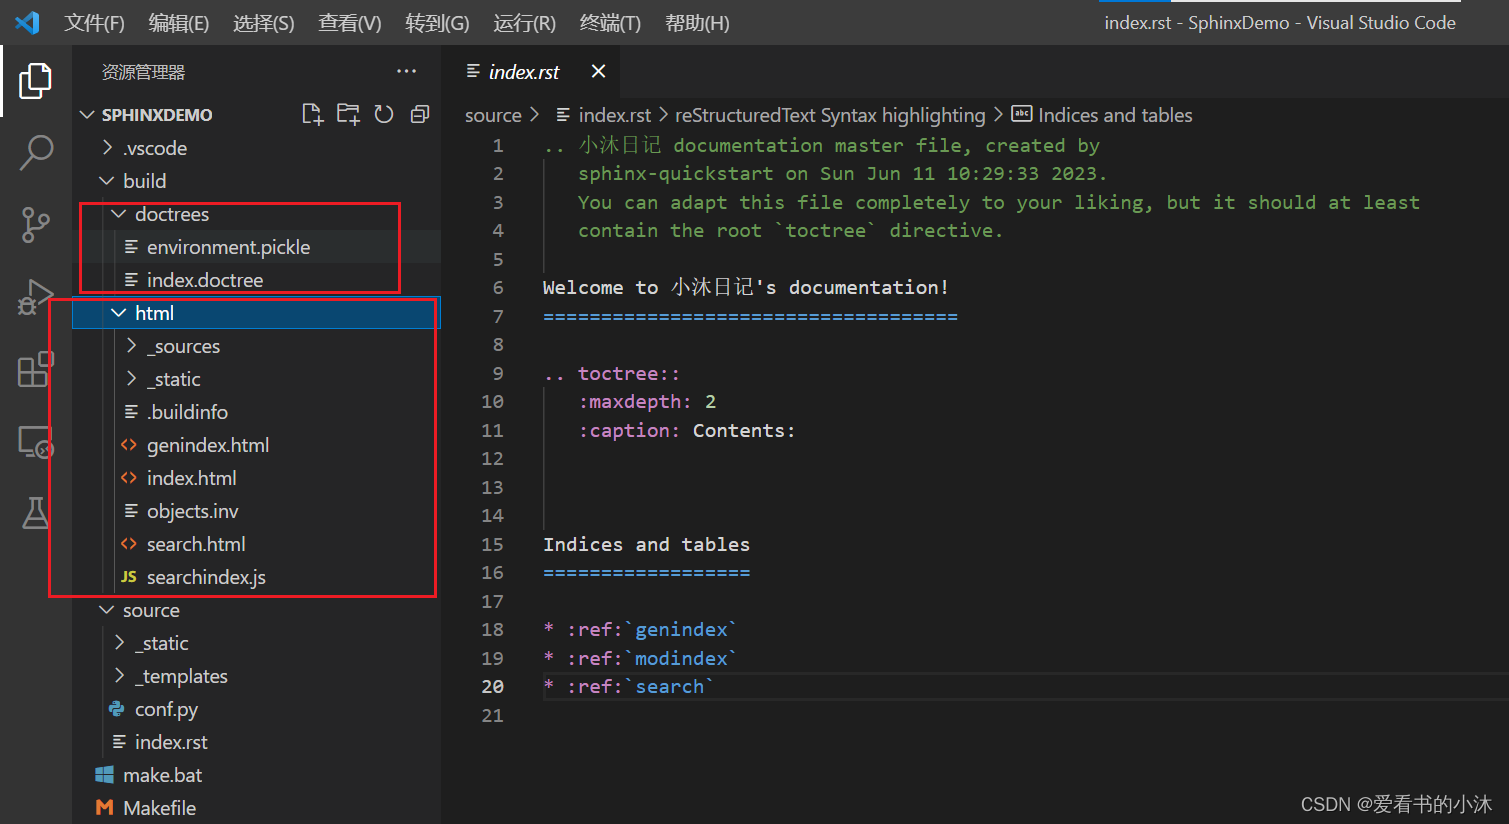Click the VS Code logo icon
The image size is (1509, 824).
click(x=27, y=22)
